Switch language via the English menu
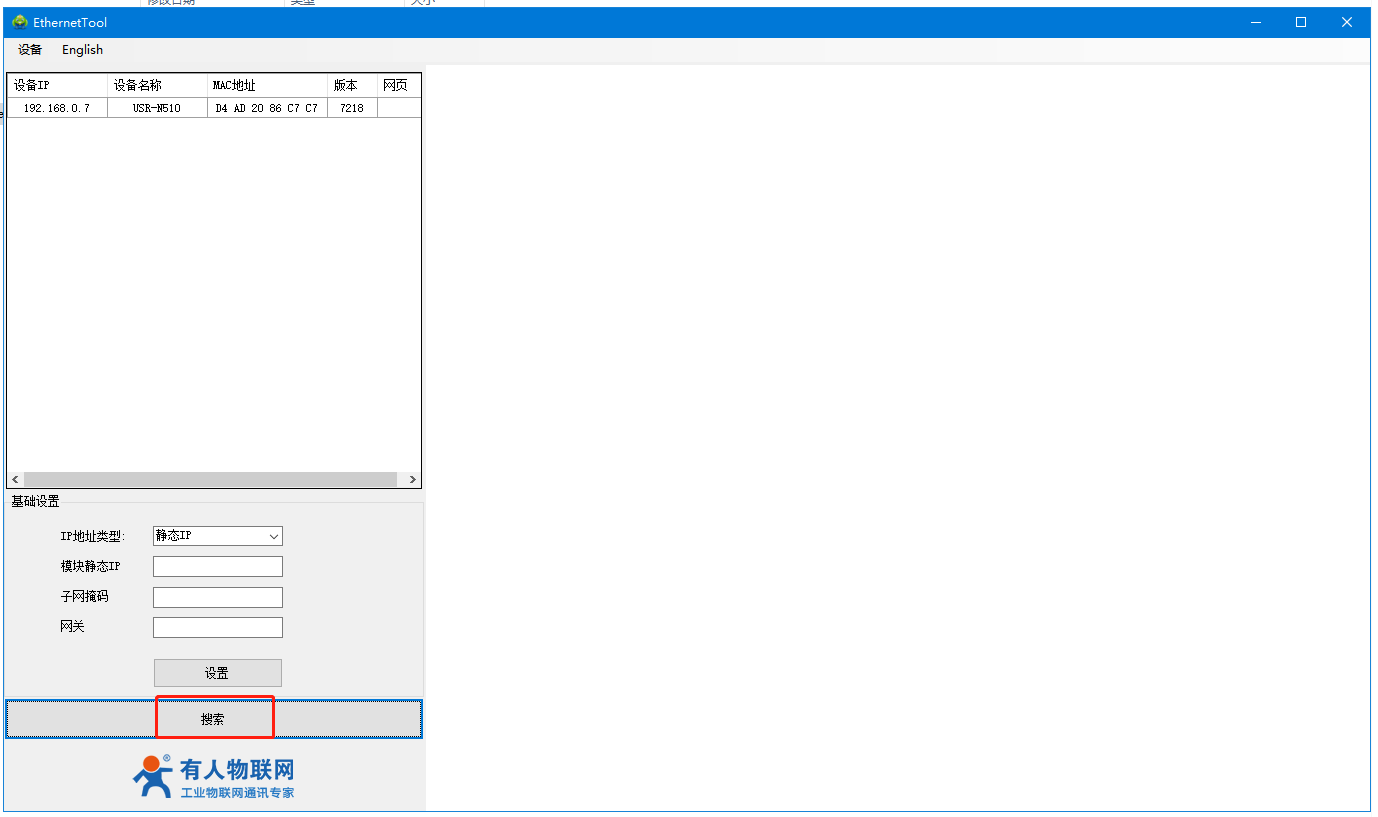This screenshot has height=817, width=1378. pos(82,50)
